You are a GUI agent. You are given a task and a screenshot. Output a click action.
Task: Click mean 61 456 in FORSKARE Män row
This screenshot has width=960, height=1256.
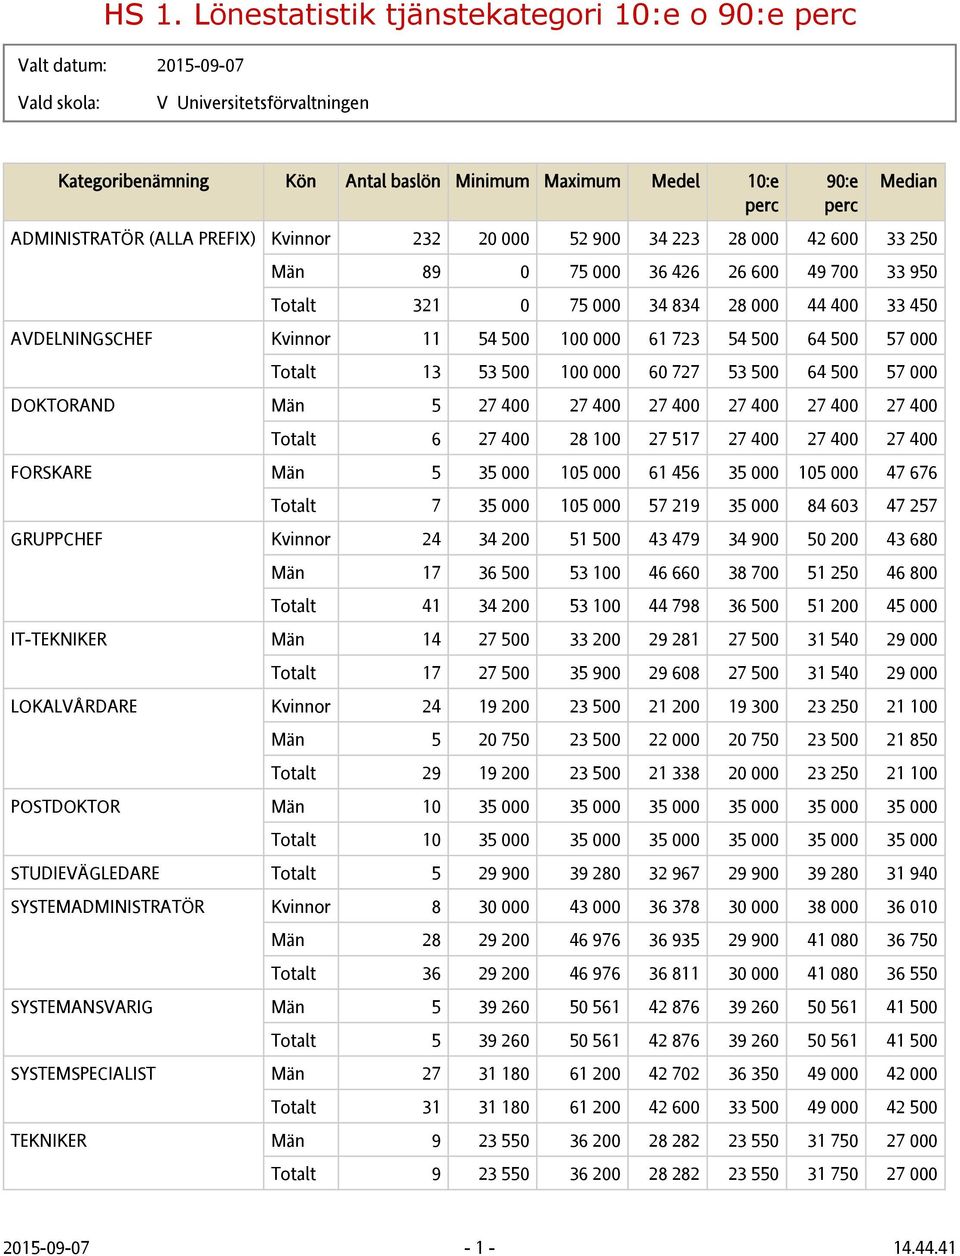pyautogui.click(x=674, y=472)
